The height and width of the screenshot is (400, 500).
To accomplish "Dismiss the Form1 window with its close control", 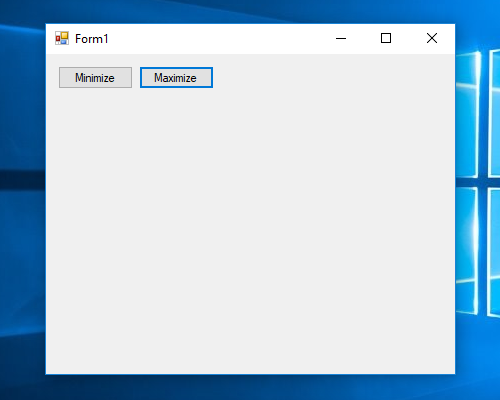I will point(432,38).
